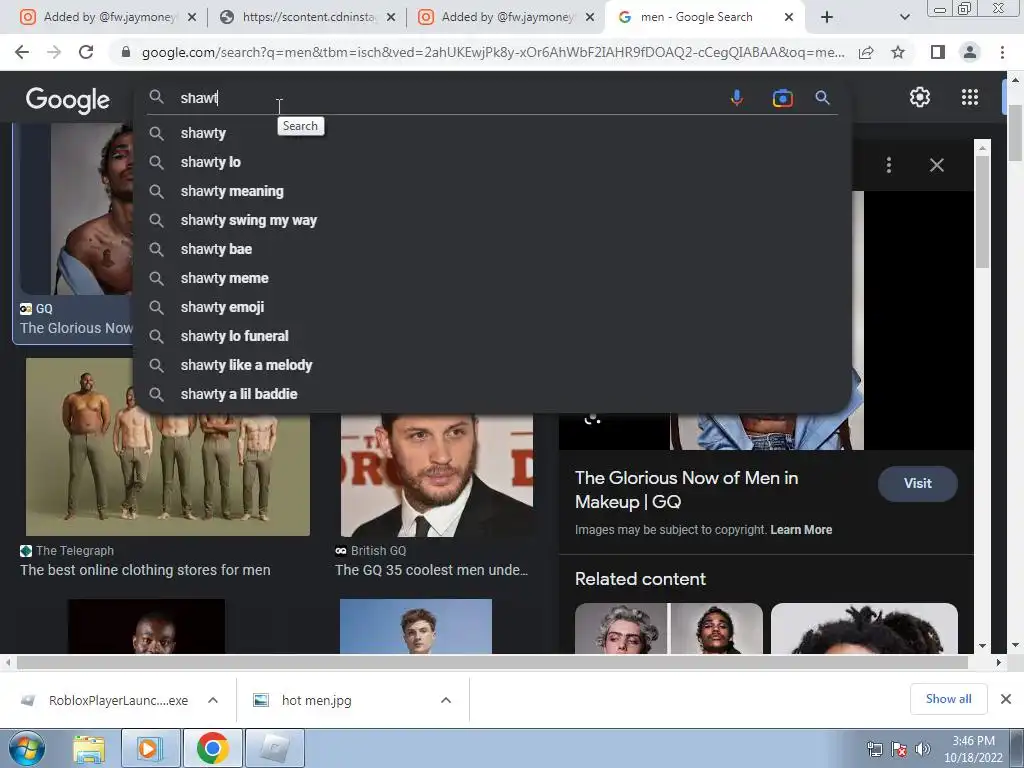The height and width of the screenshot is (768, 1024).
Task: Open the Chrome profile avatar
Action: click(970, 52)
